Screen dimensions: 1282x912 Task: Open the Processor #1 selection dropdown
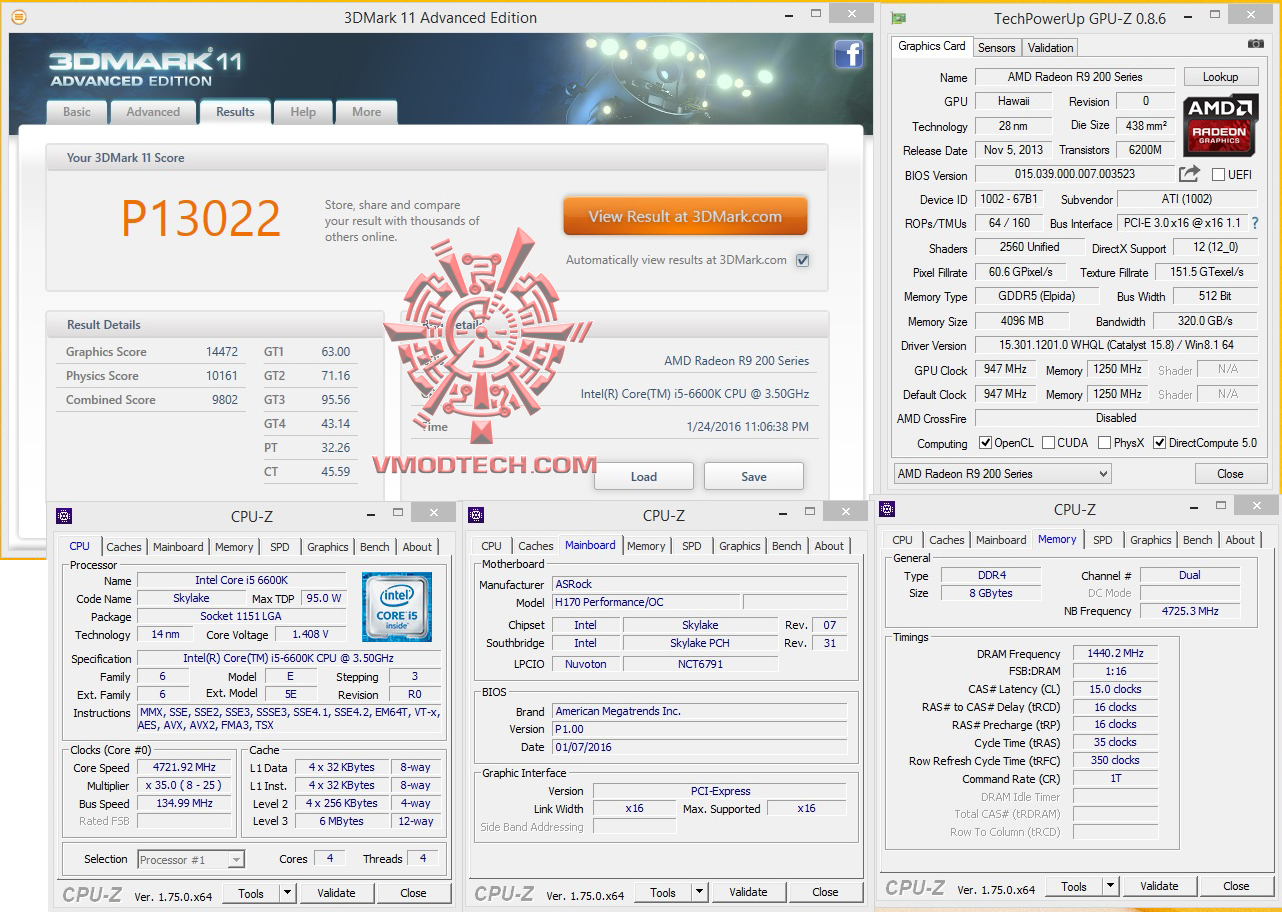pyautogui.click(x=191, y=859)
